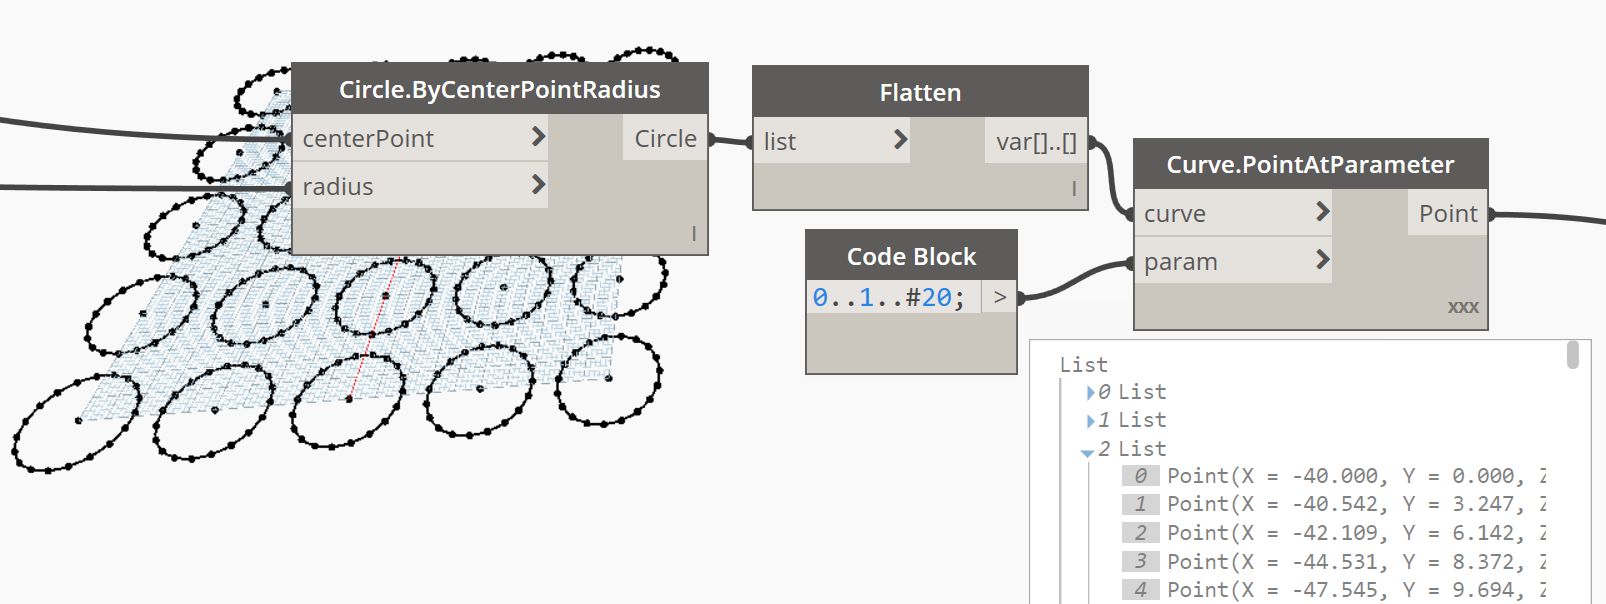Click the radius input port chevron
Viewport: 1606px width, 604px height.
coord(538,185)
